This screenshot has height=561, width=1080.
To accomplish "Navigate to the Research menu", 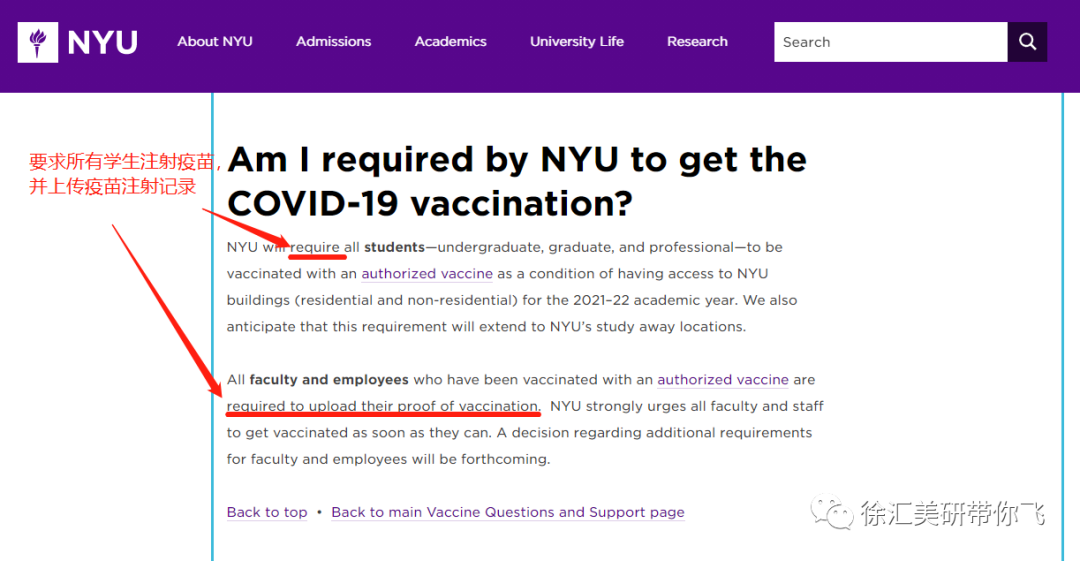I will click(697, 42).
